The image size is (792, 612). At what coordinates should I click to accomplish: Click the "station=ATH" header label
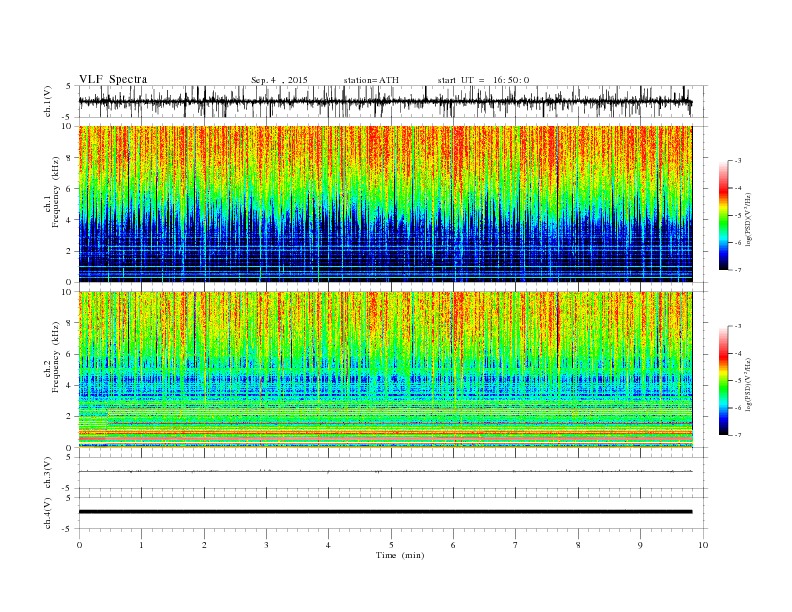coord(371,80)
